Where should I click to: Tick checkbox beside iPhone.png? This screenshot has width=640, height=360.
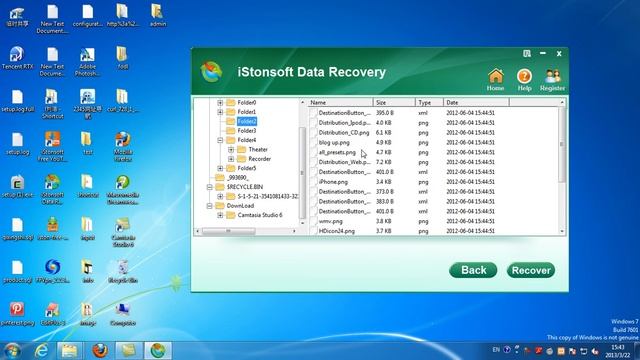[313, 182]
